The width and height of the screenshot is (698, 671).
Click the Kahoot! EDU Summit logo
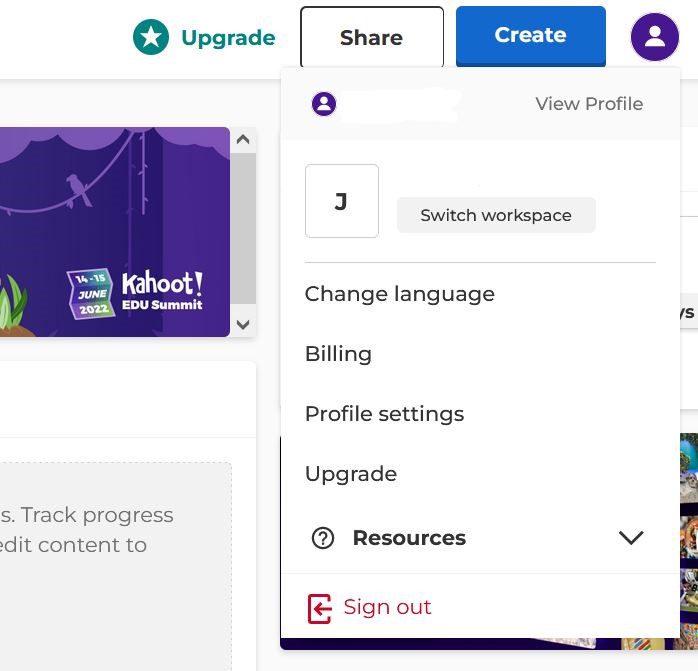coord(162,290)
